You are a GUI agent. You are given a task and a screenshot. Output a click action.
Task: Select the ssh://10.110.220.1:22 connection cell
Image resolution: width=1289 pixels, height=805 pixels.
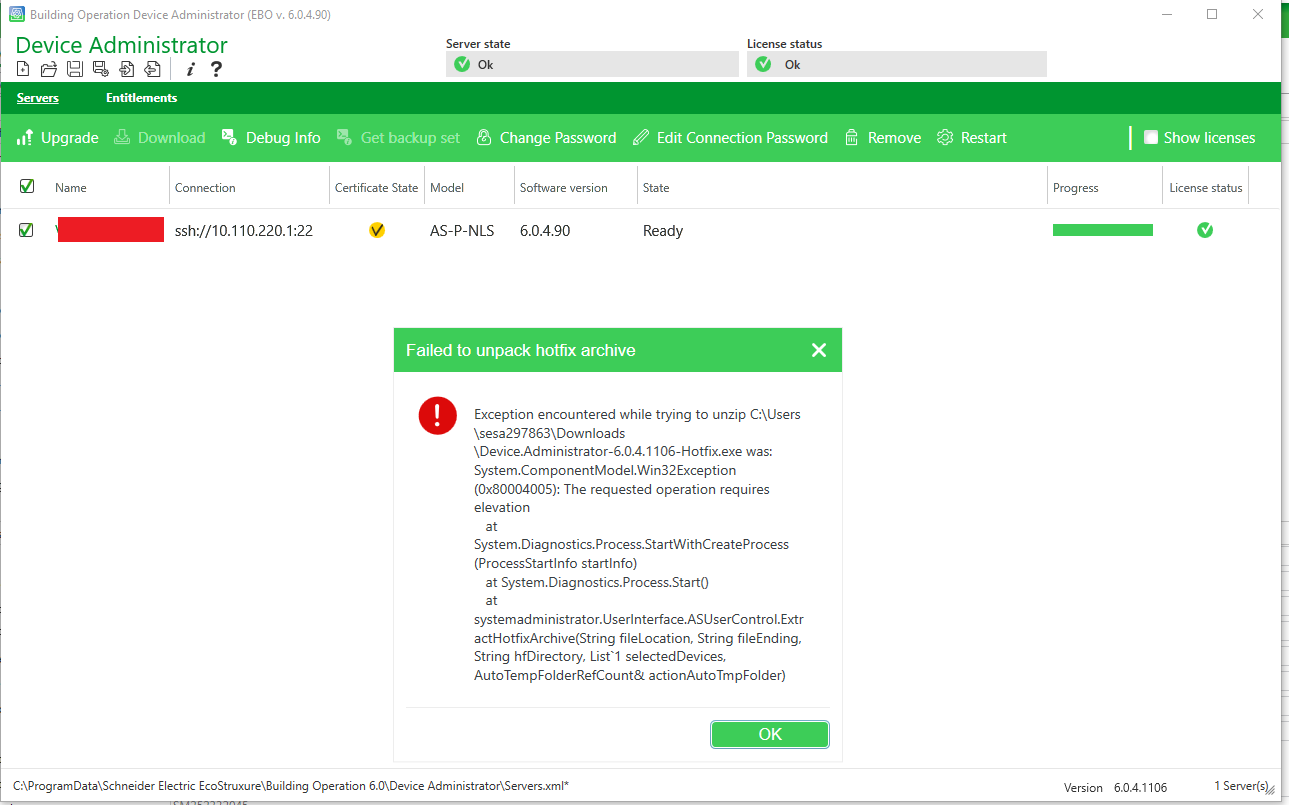(x=244, y=231)
